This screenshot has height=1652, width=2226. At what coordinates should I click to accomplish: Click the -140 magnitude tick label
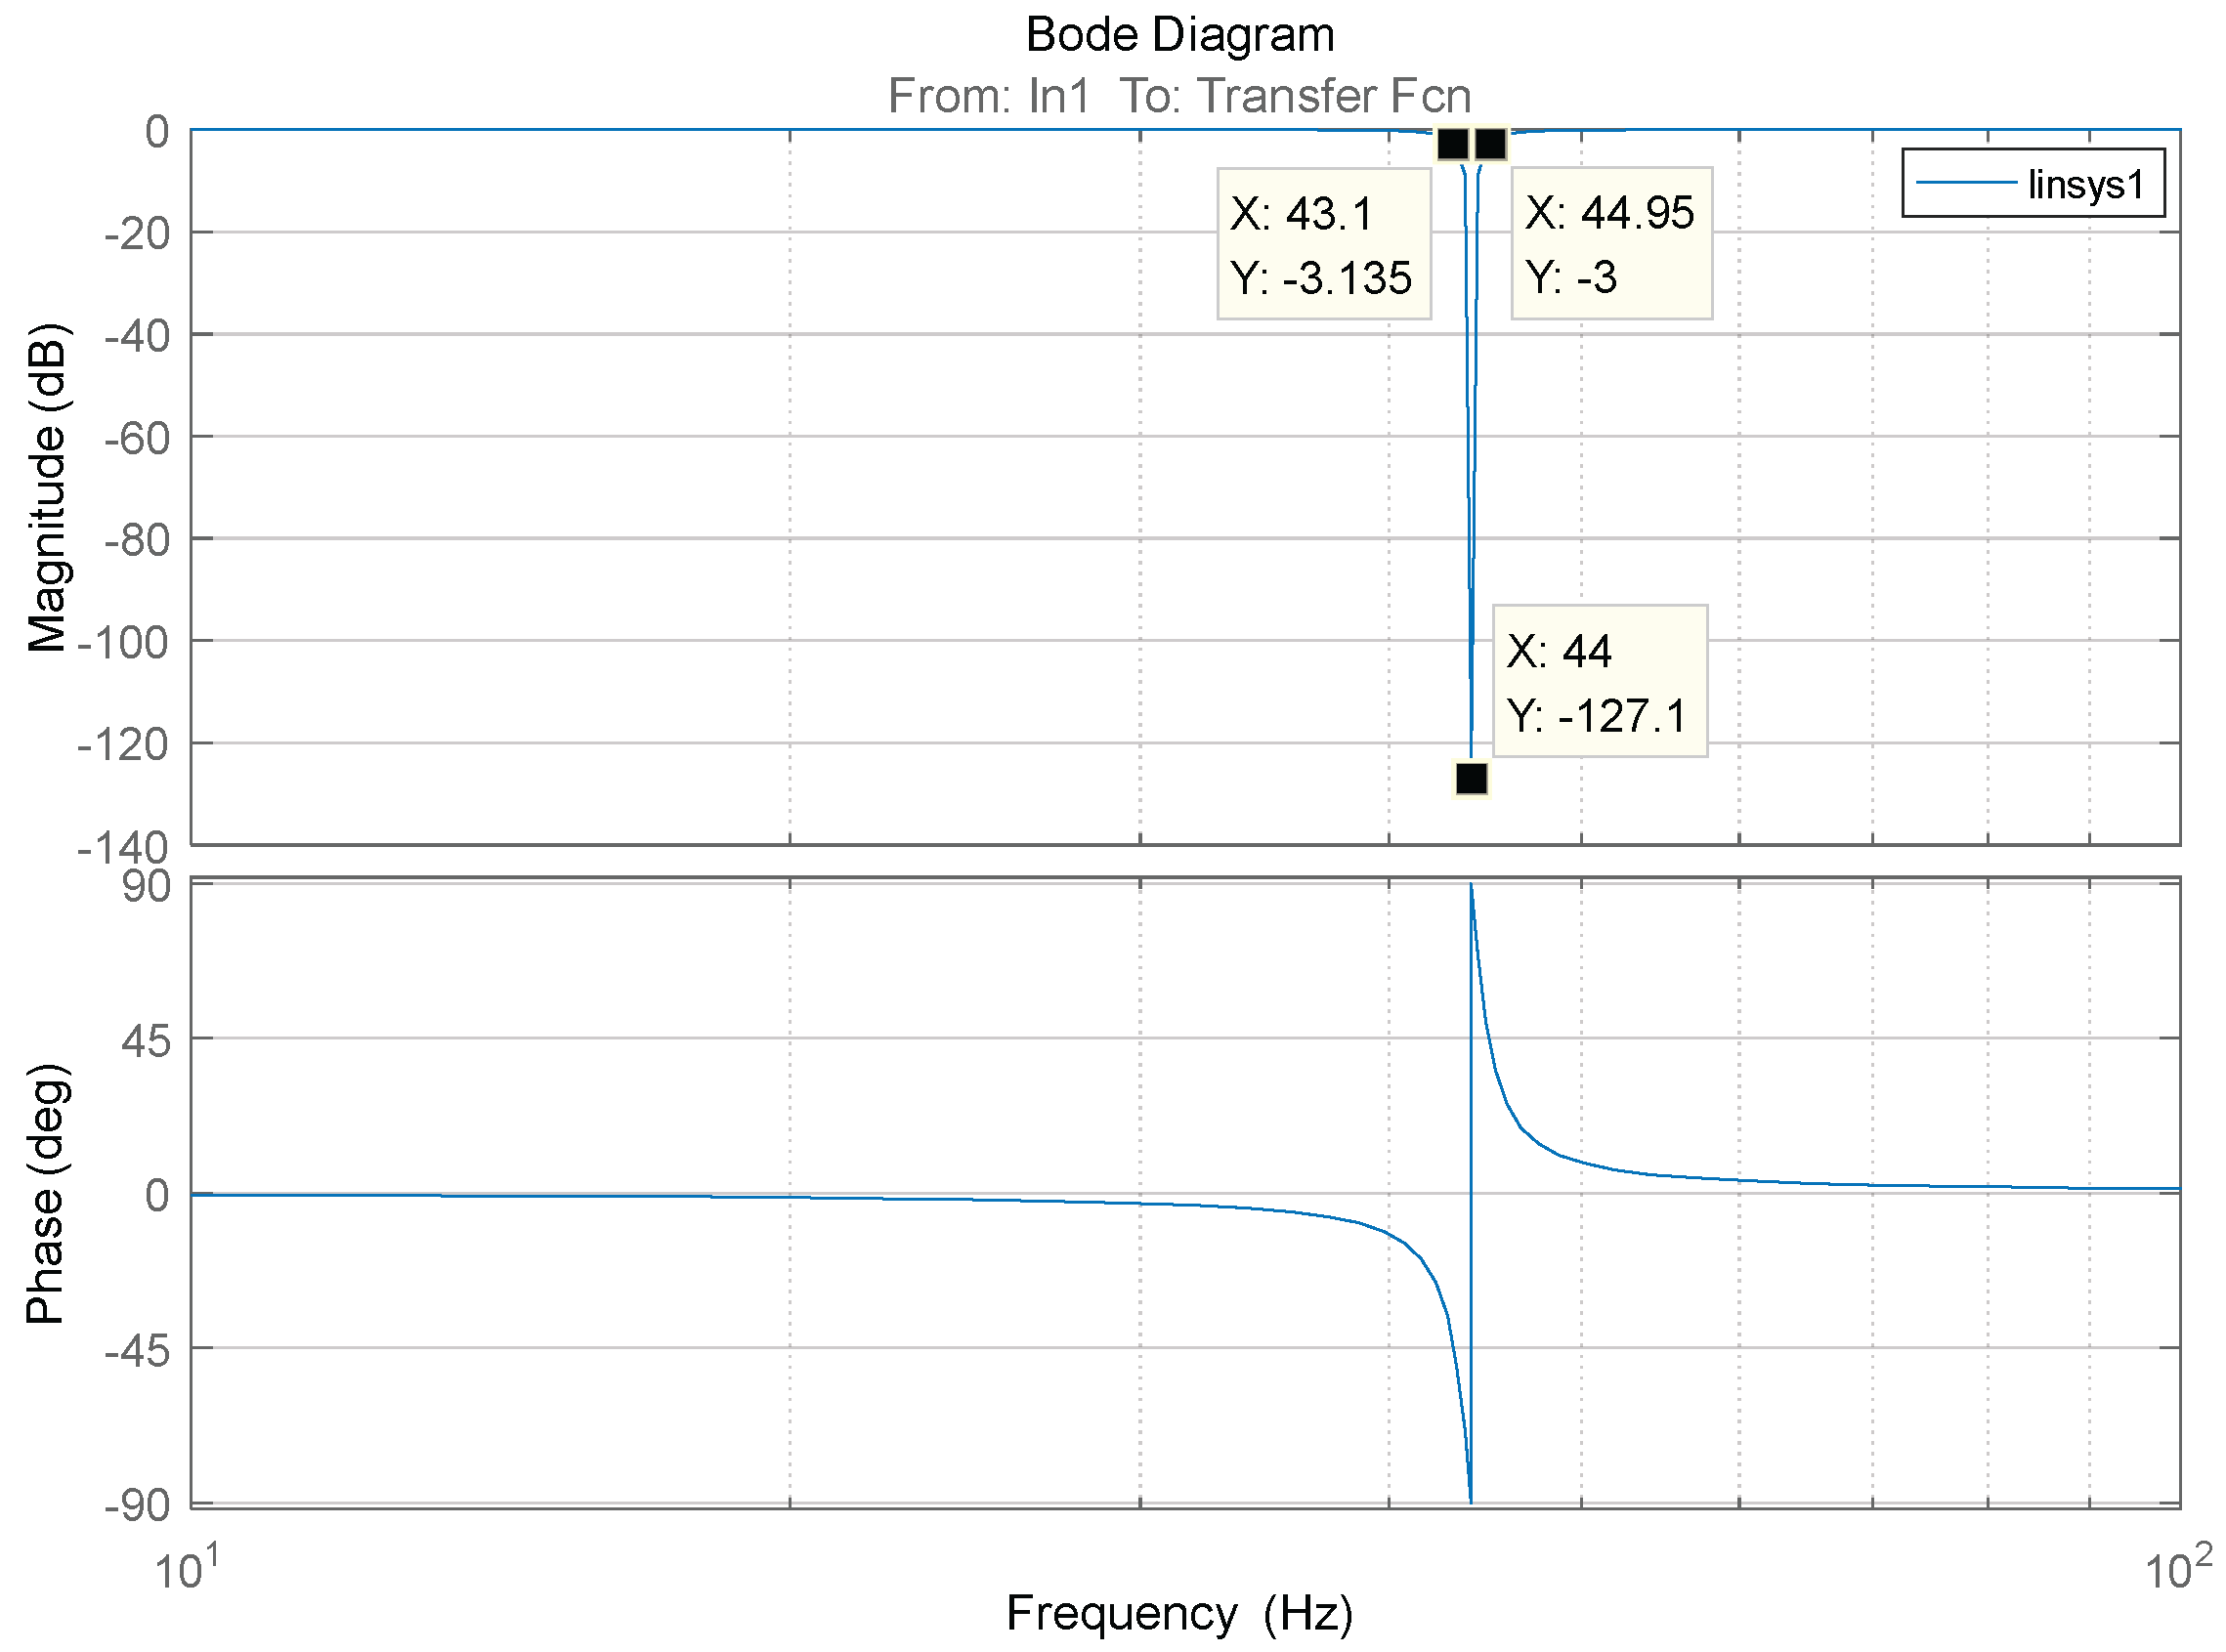tap(123, 848)
